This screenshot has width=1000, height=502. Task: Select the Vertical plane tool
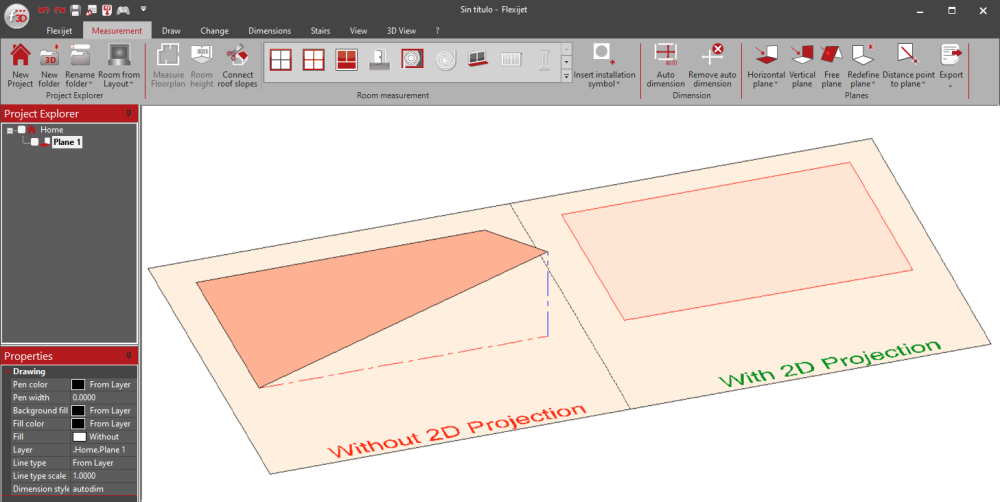(802, 66)
